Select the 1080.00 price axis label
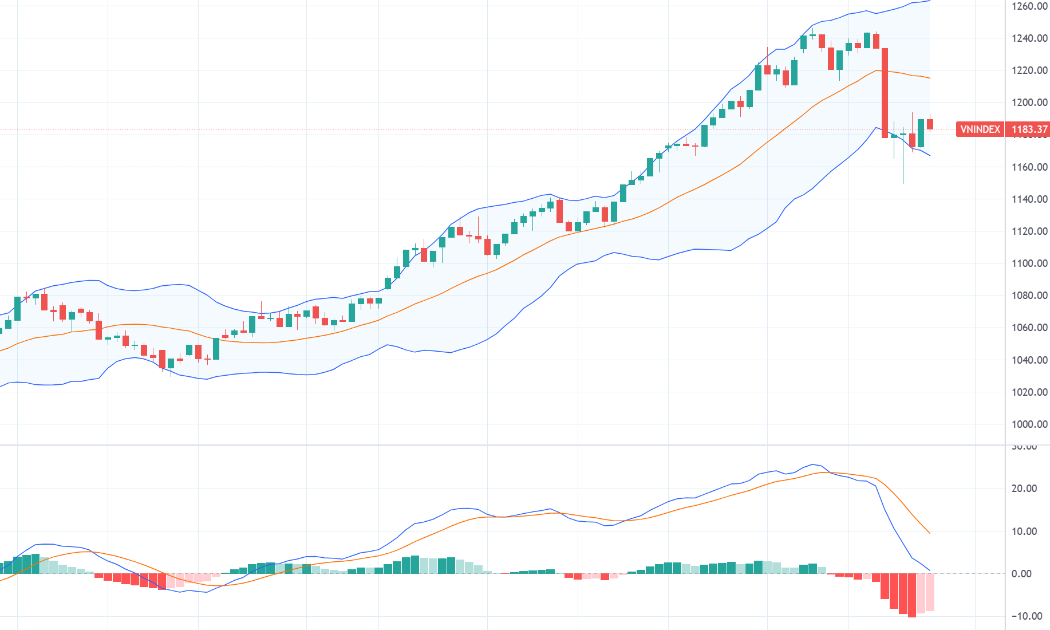 tap(1029, 295)
